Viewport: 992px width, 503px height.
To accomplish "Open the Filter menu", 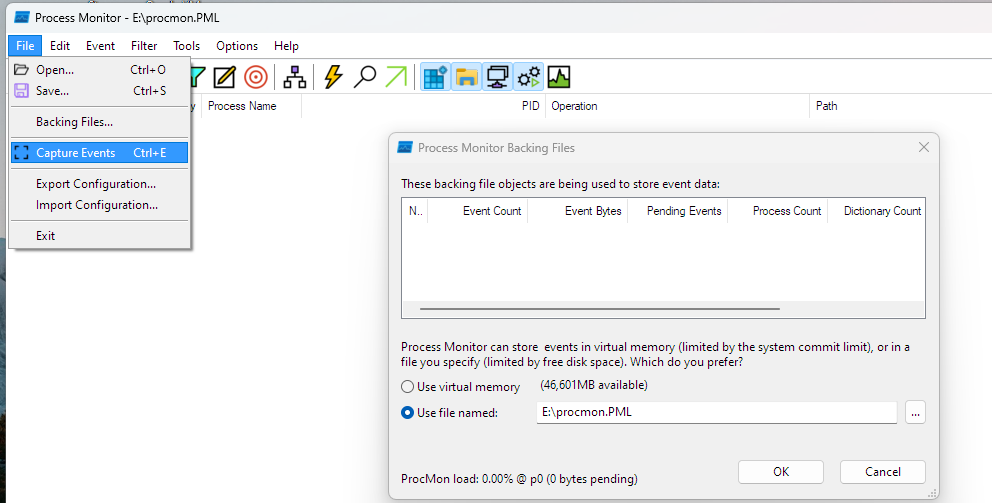I will [x=144, y=46].
